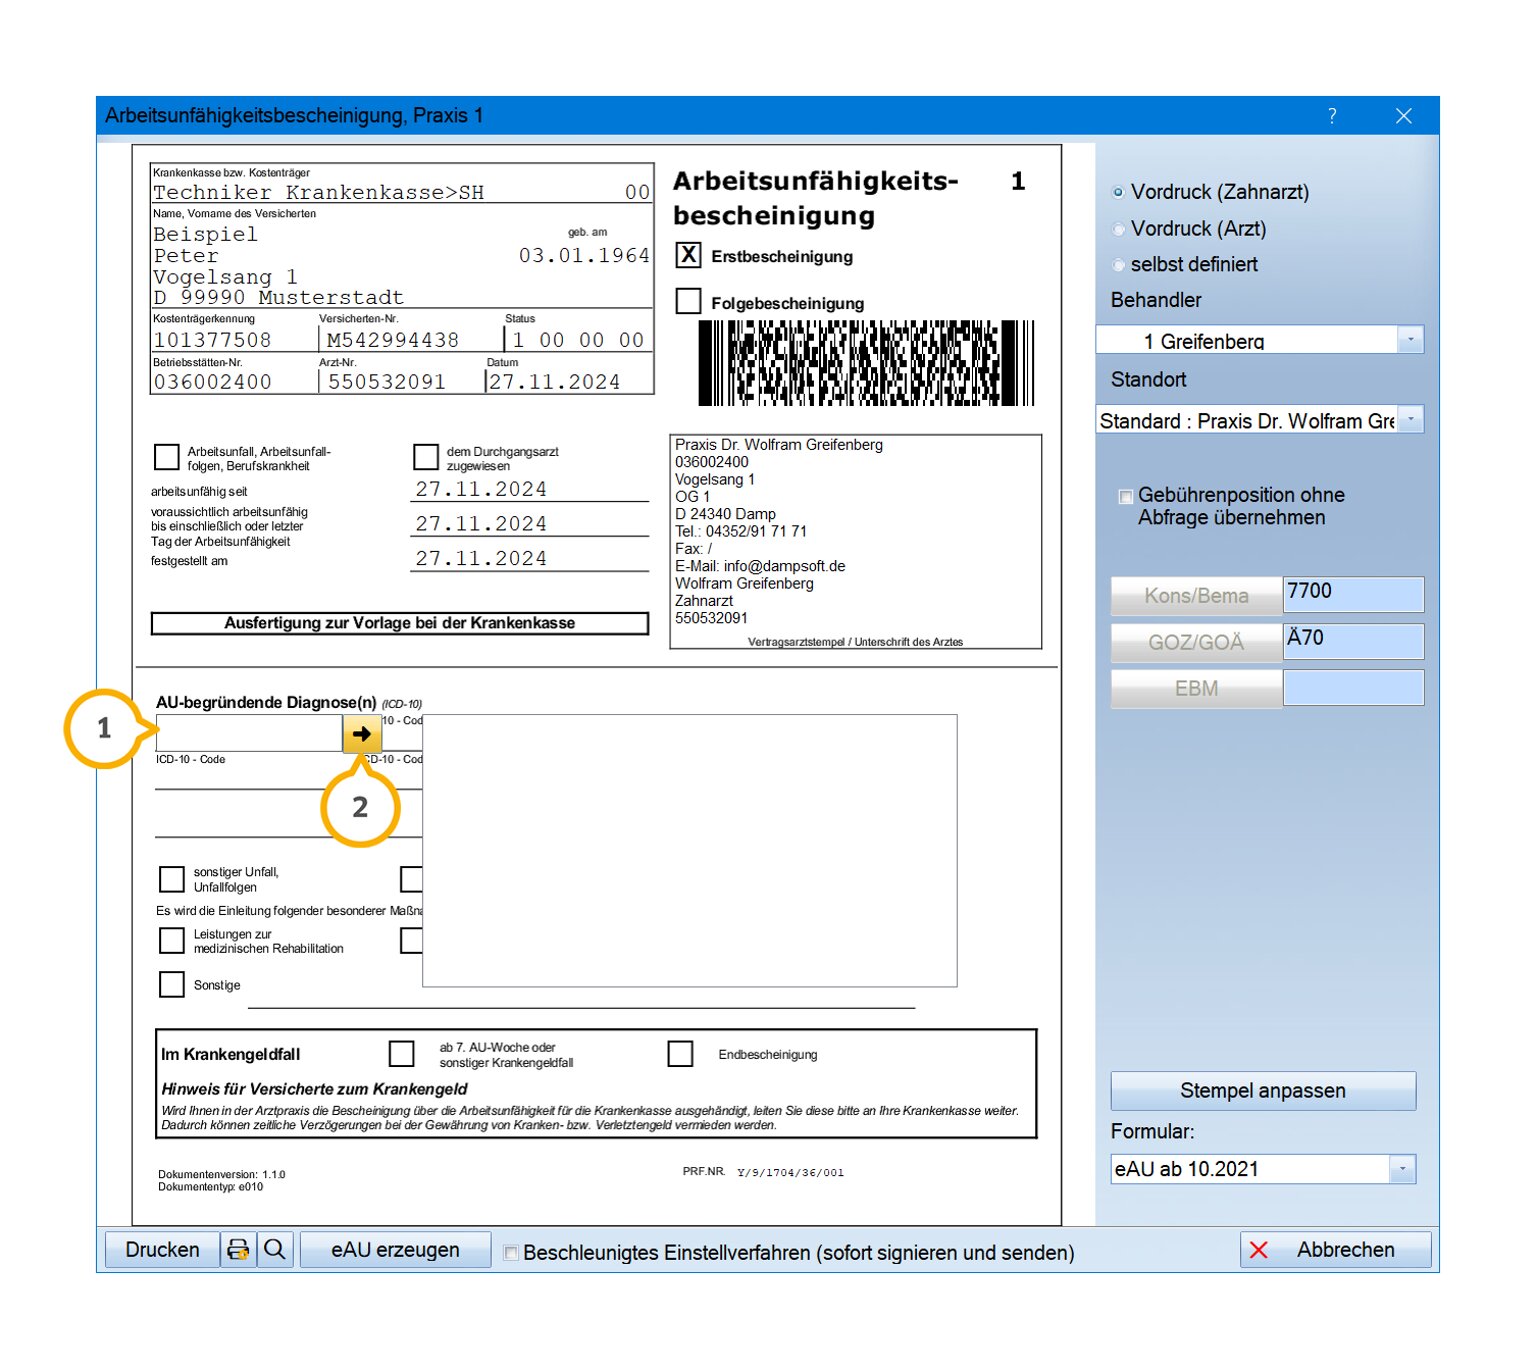This screenshot has width=1537, height=1370.
Task: Click birth date 03.01.1964
Action: click(584, 255)
